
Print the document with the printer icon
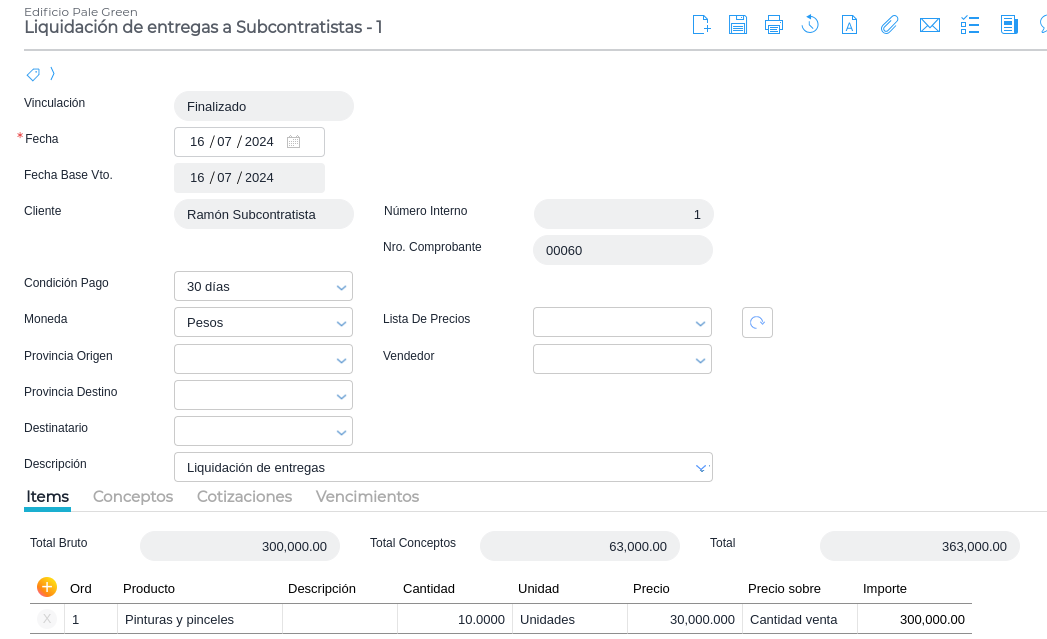coord(774,25)
